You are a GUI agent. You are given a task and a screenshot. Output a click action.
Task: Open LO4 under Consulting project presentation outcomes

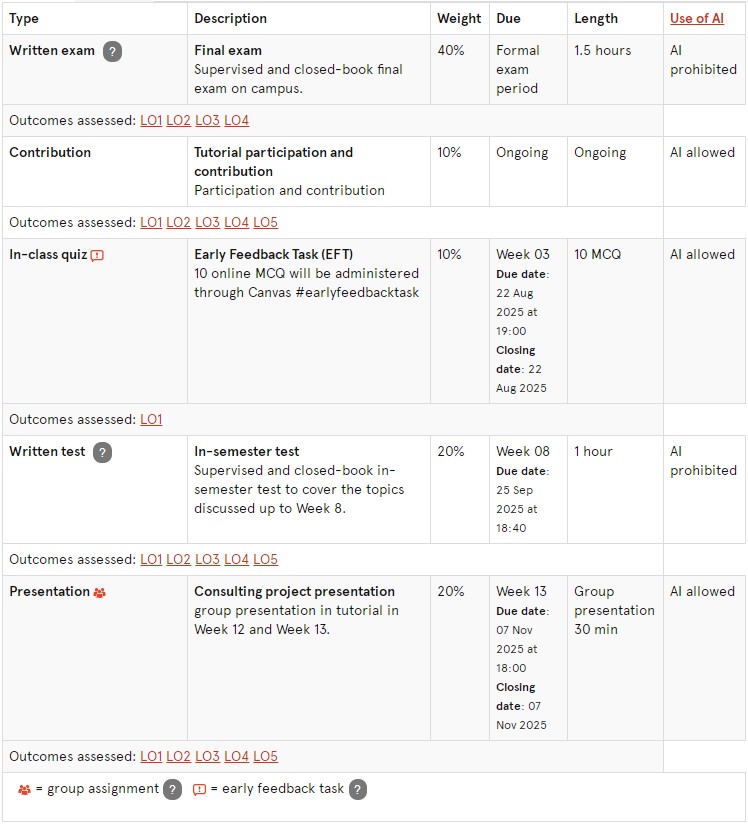237,756
